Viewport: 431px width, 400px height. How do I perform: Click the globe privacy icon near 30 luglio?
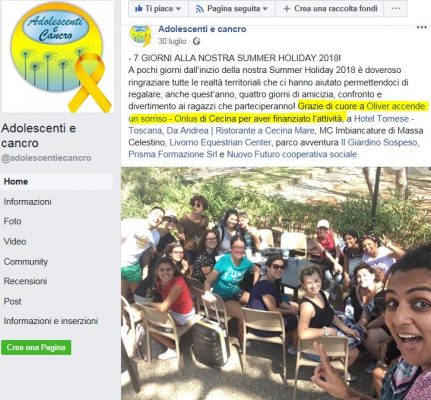pos(196,41)
